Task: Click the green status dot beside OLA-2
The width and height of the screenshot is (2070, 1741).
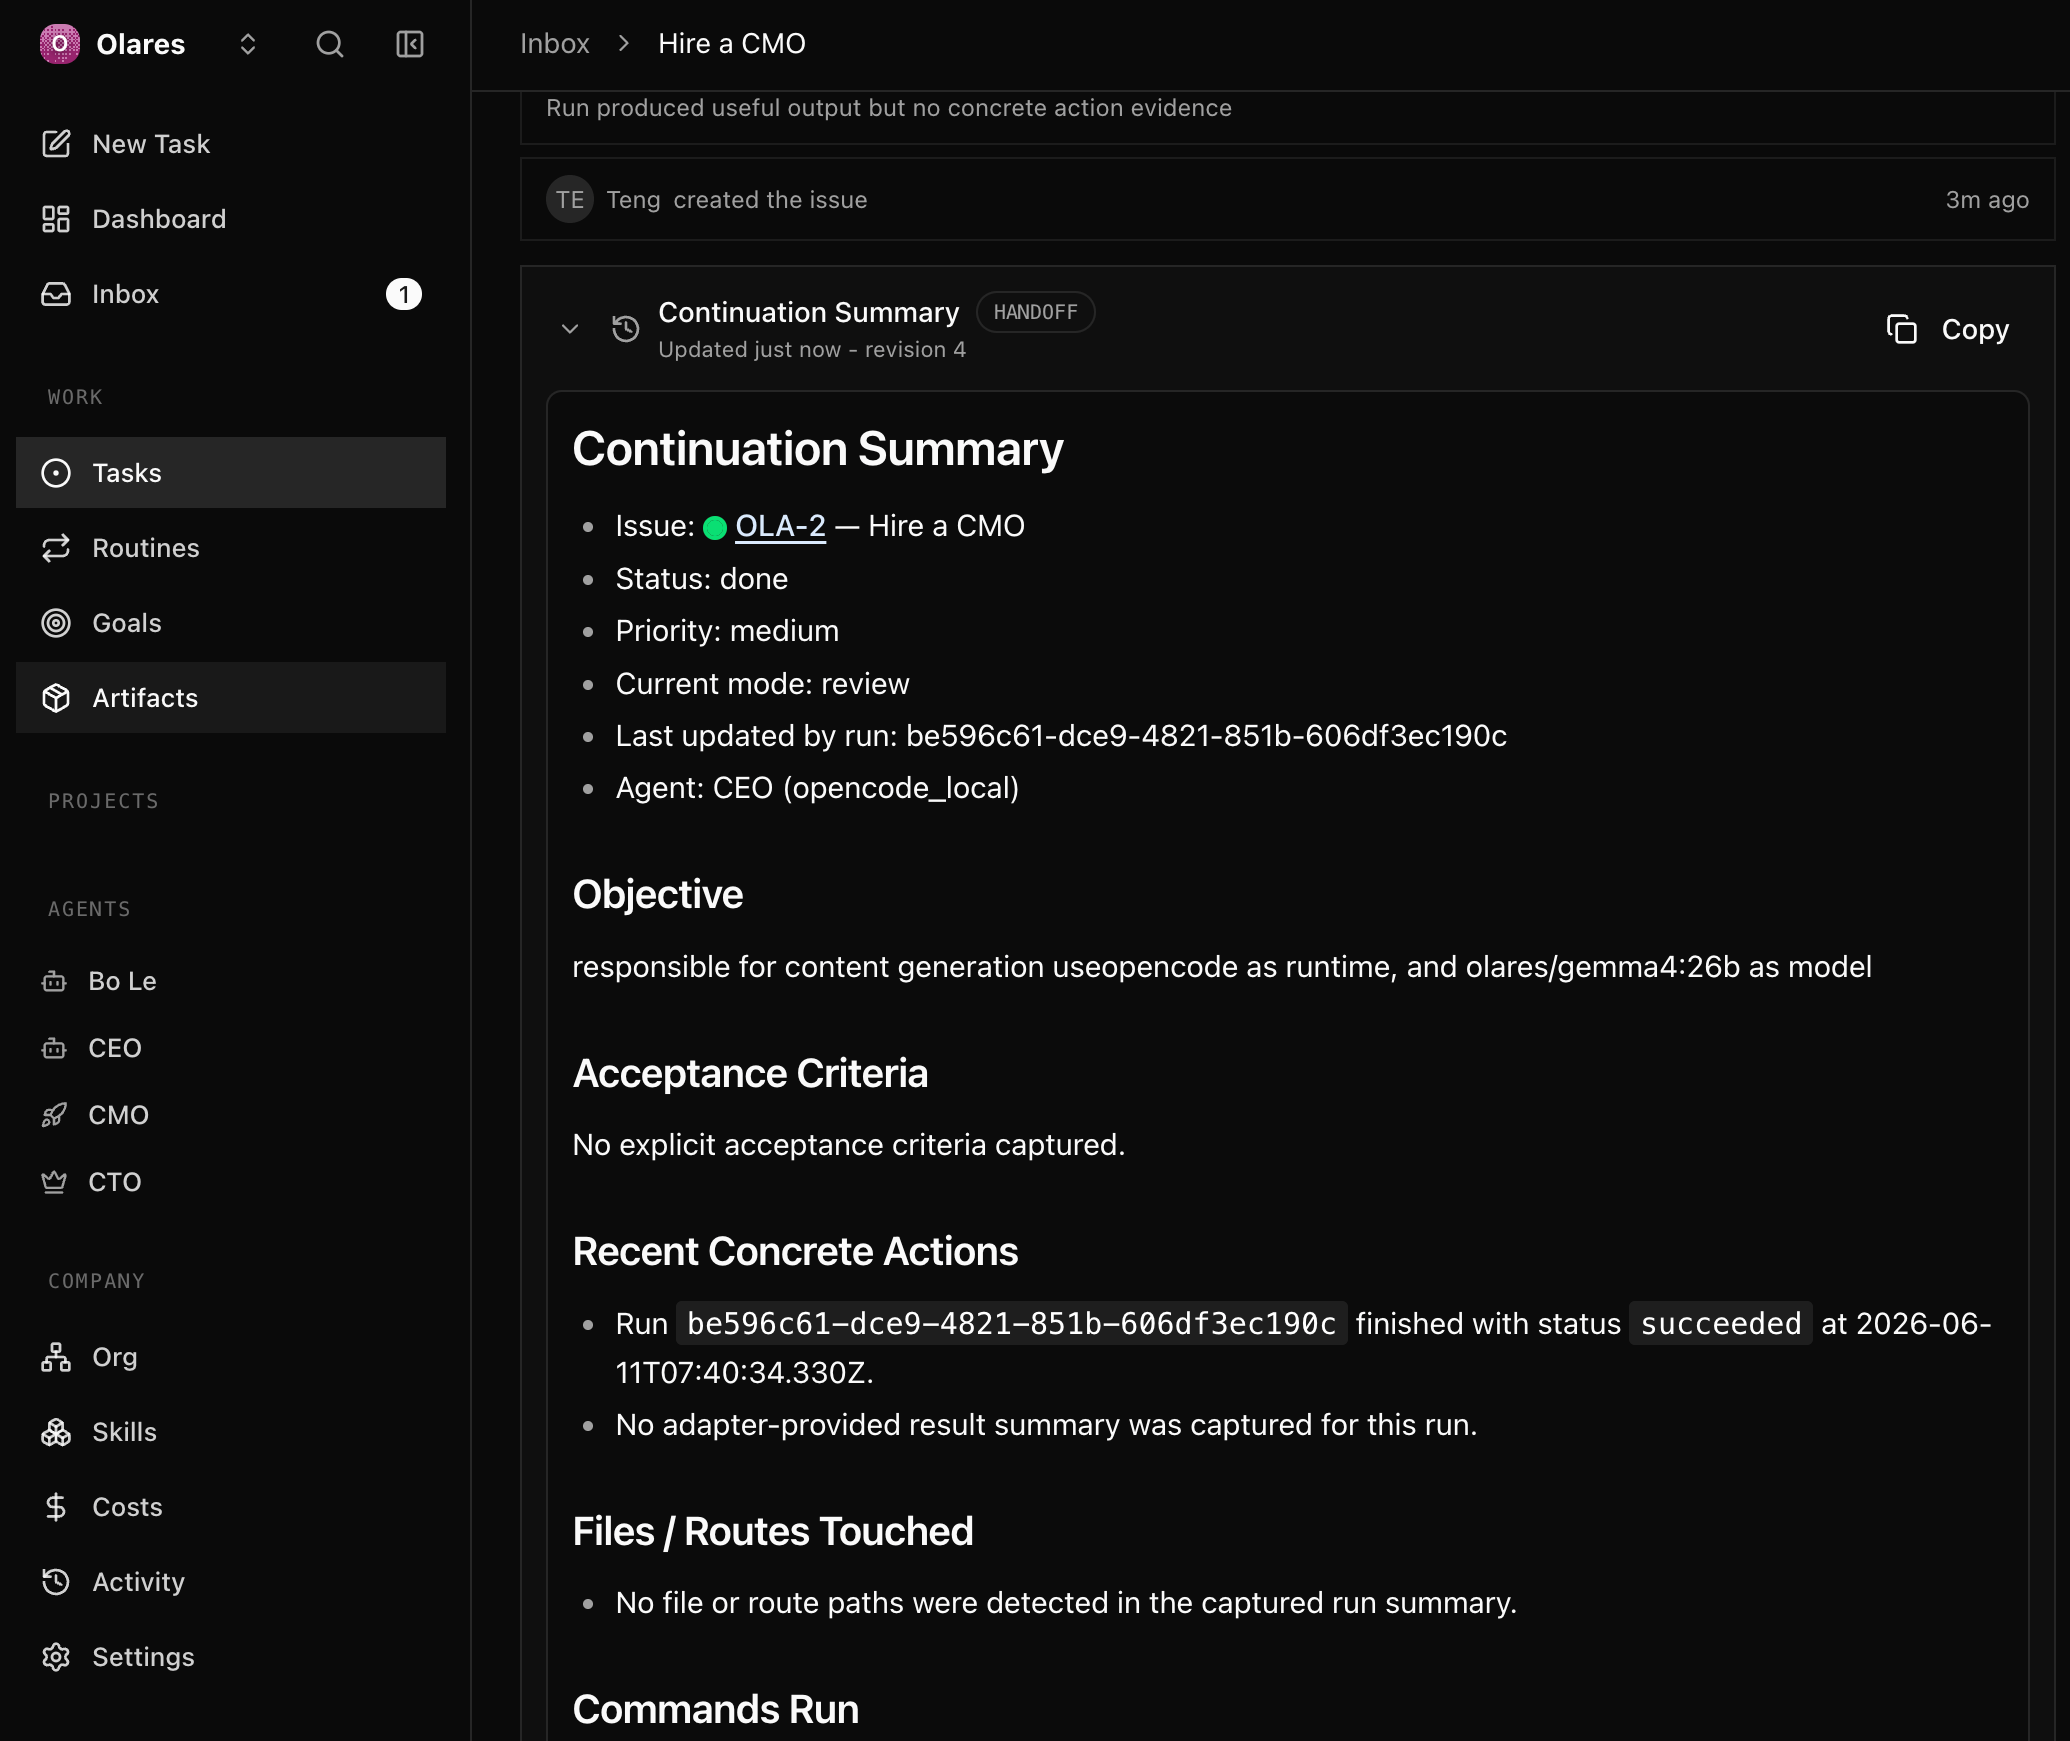Action: tap(715, 527)
